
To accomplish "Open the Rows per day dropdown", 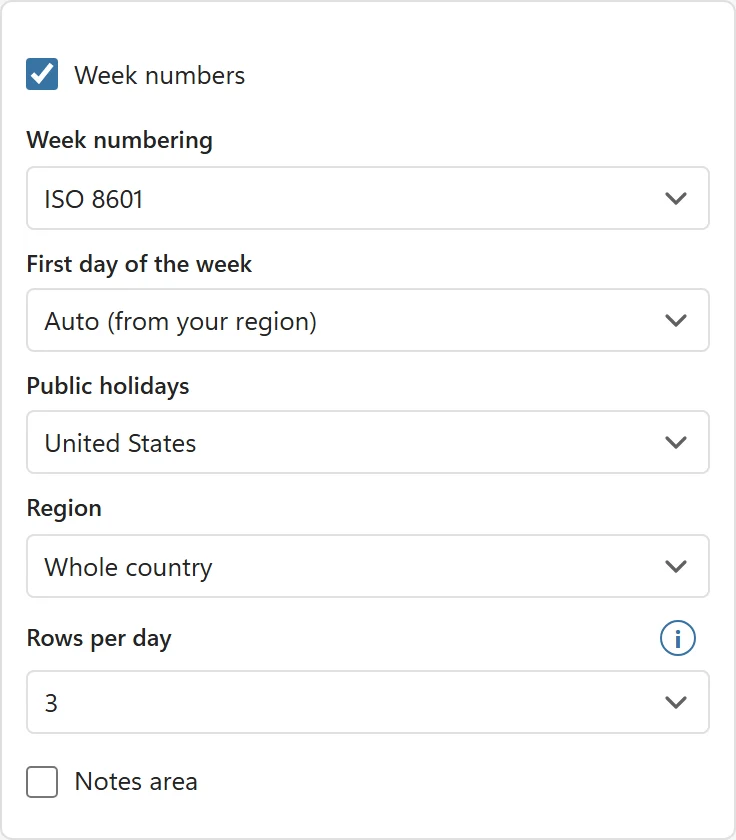I will (368, 702).
